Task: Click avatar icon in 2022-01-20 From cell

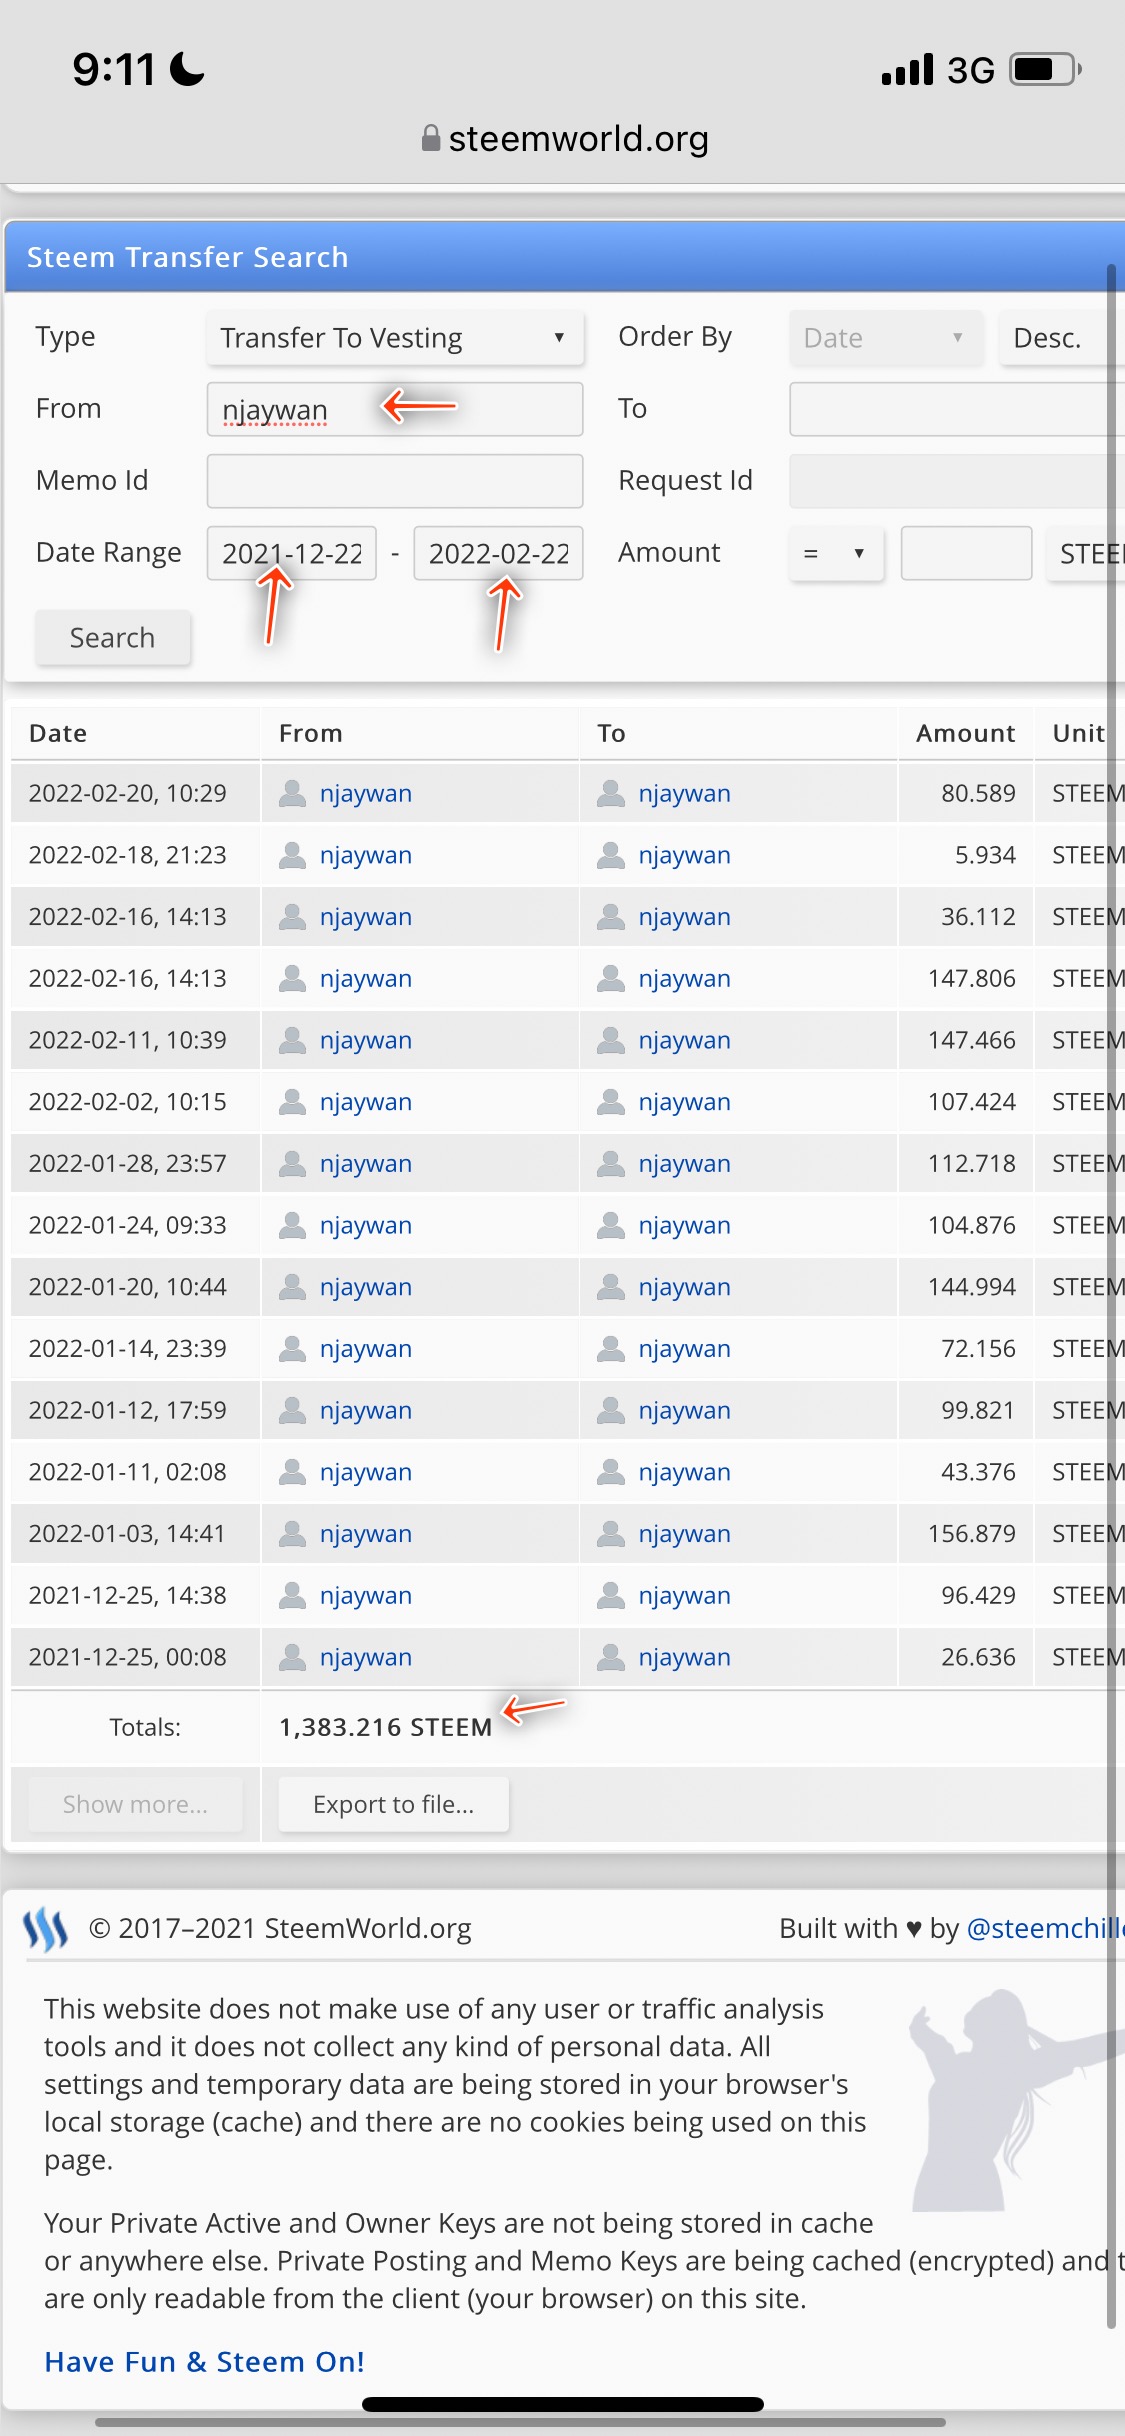Action: click(x=292, y=1287)
